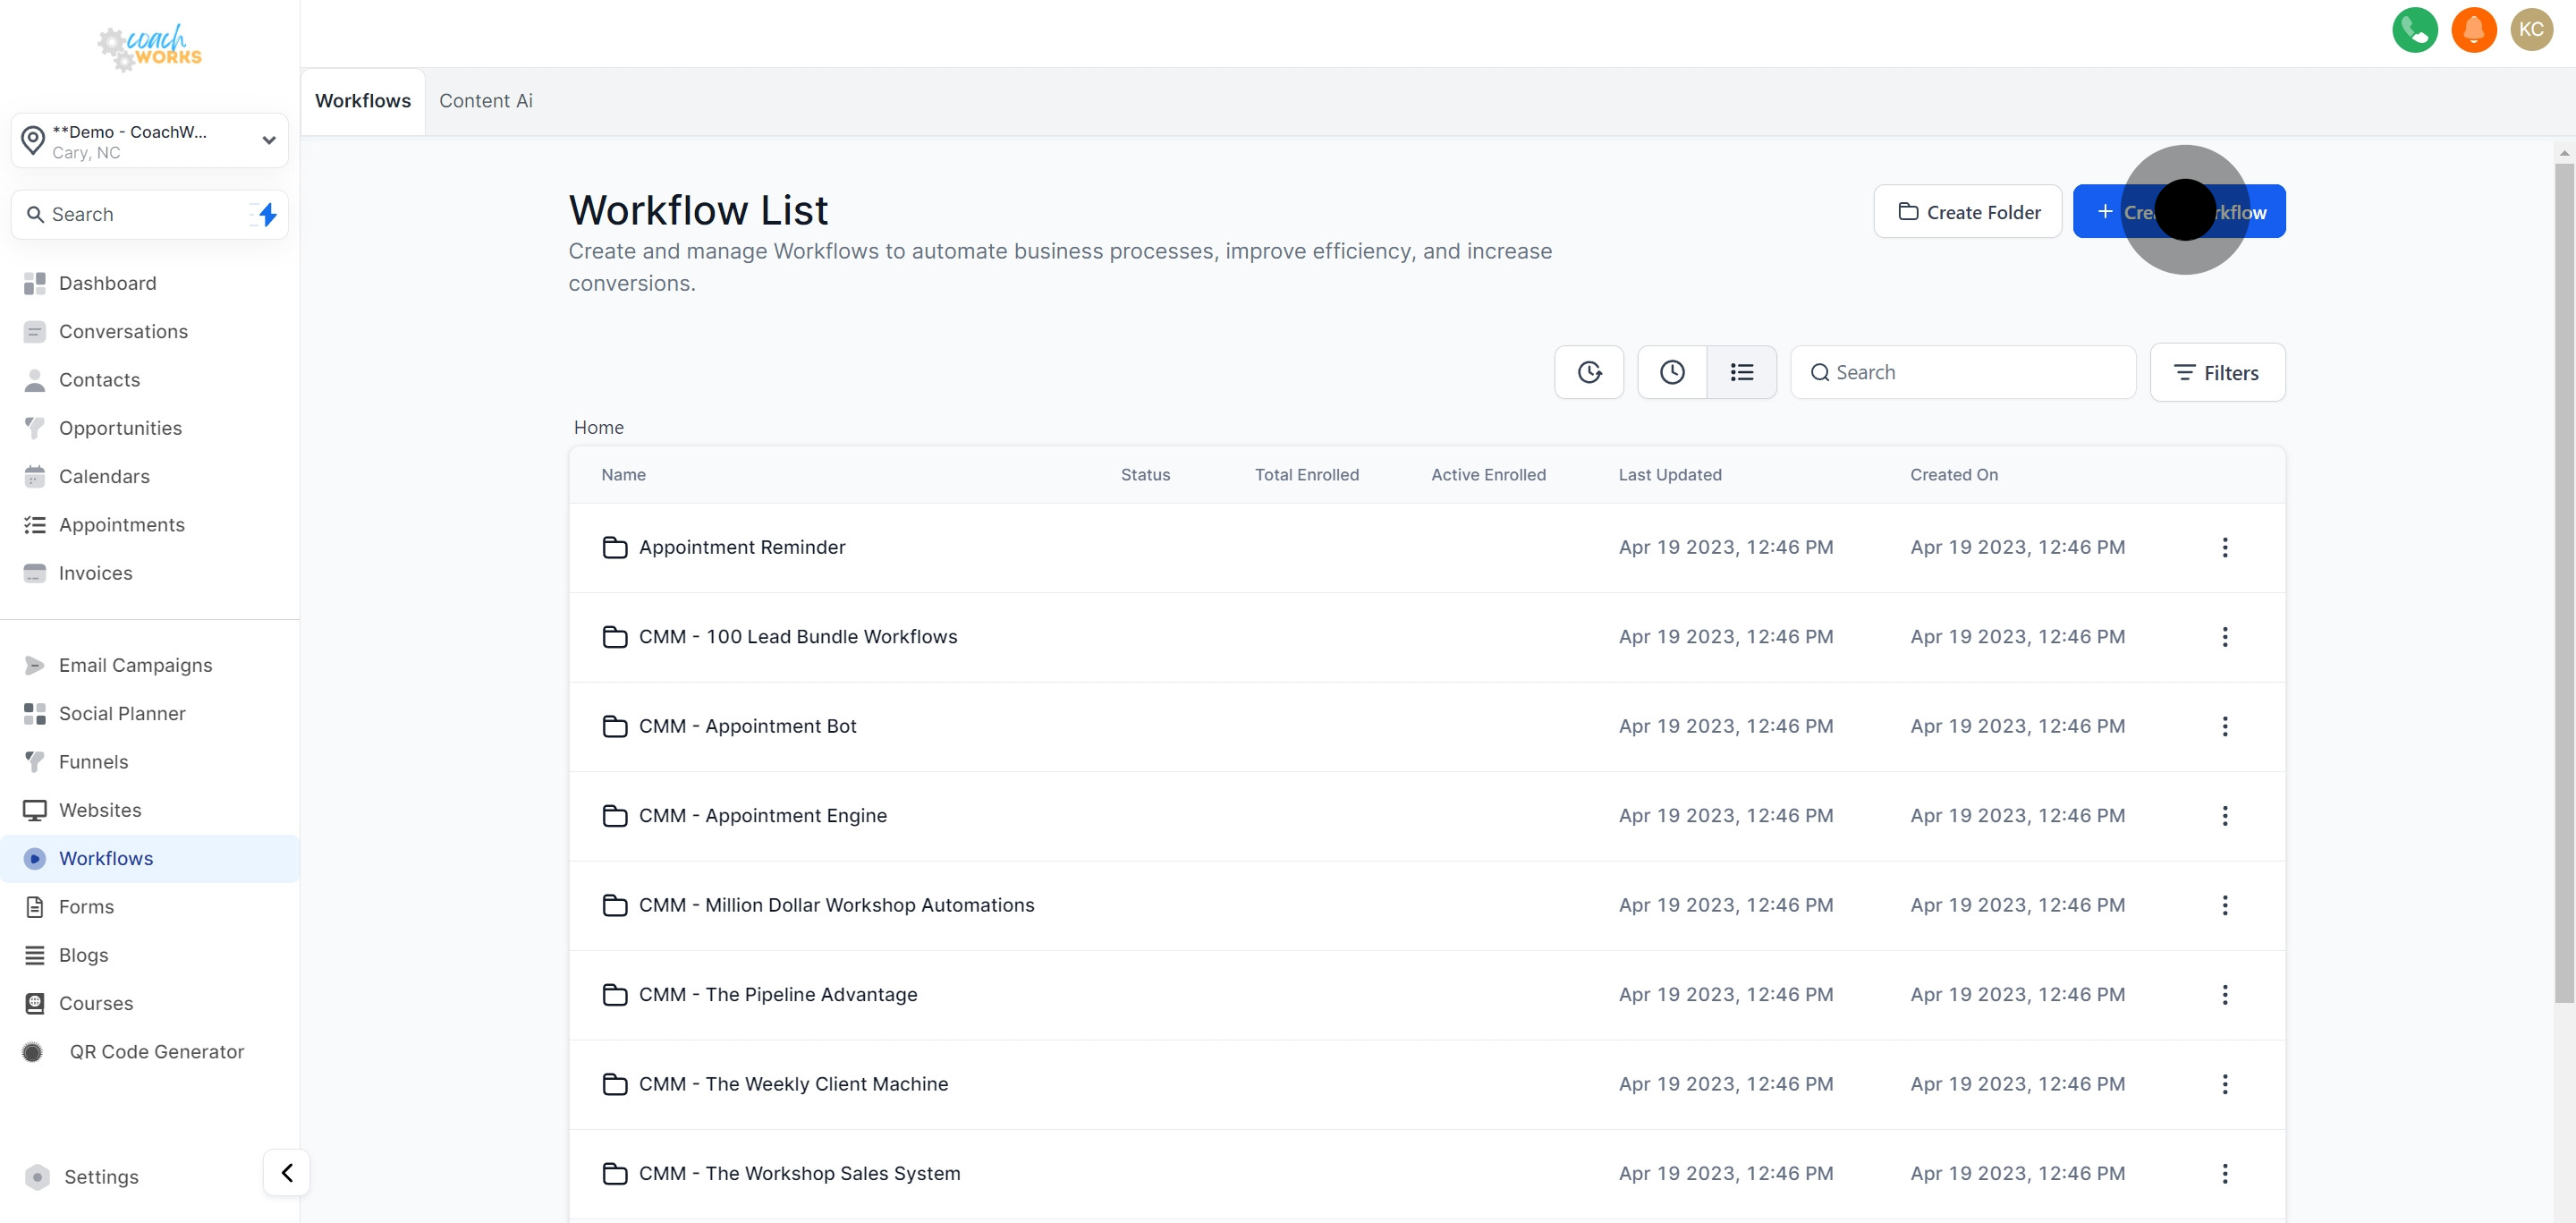Click the lightning icon in the sidebar search bar
This screenshot has width=2576, height=1223.
(x=265, y=214)
